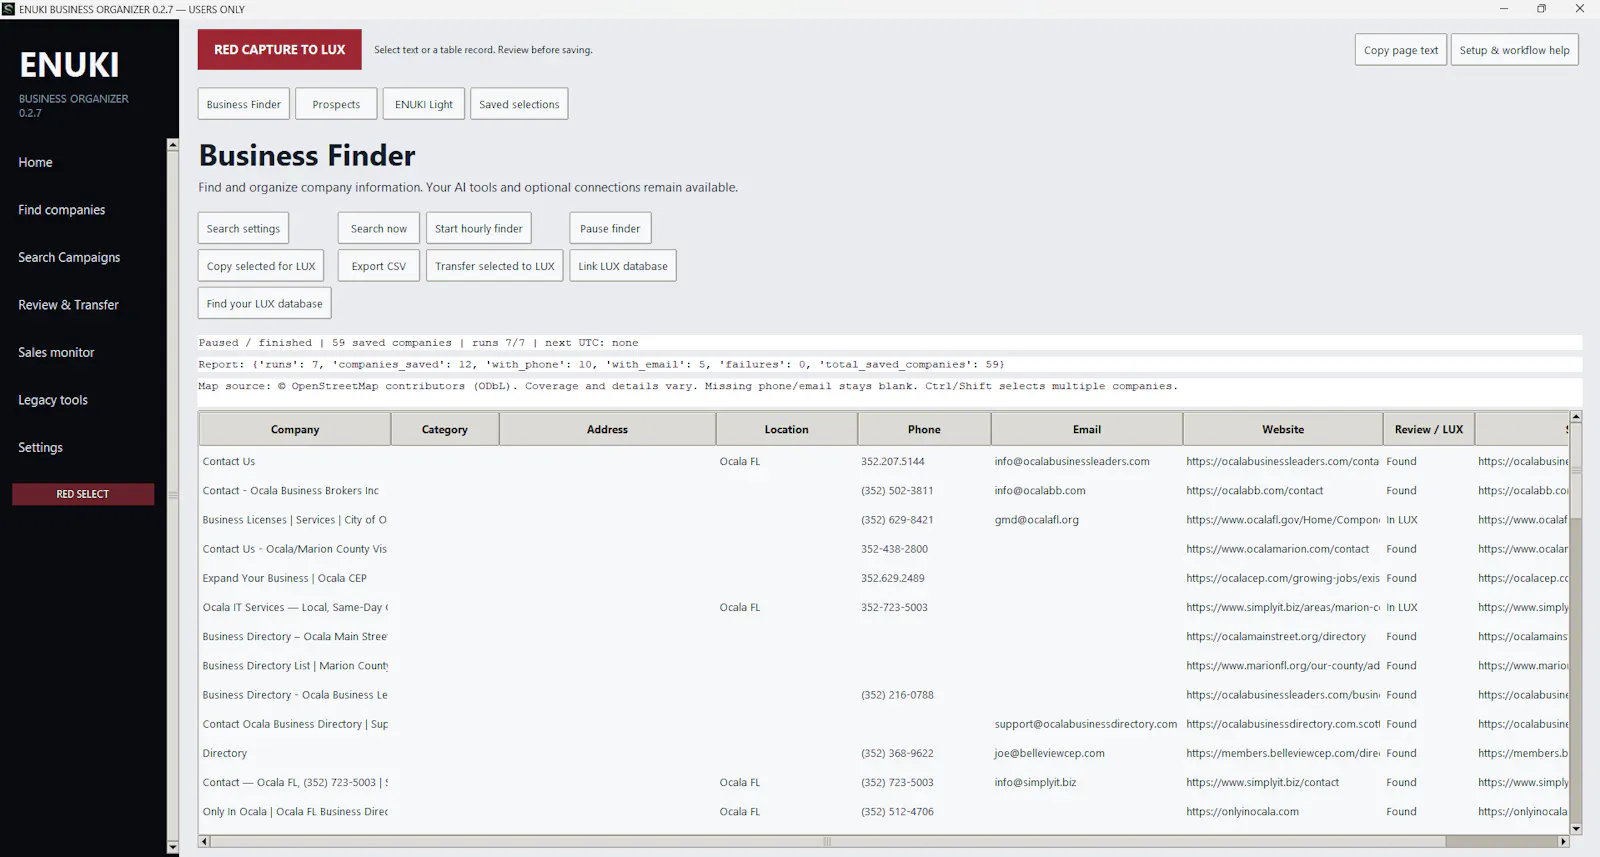
Task: Sort by the Category column header
Action: (x=445, y=429)
